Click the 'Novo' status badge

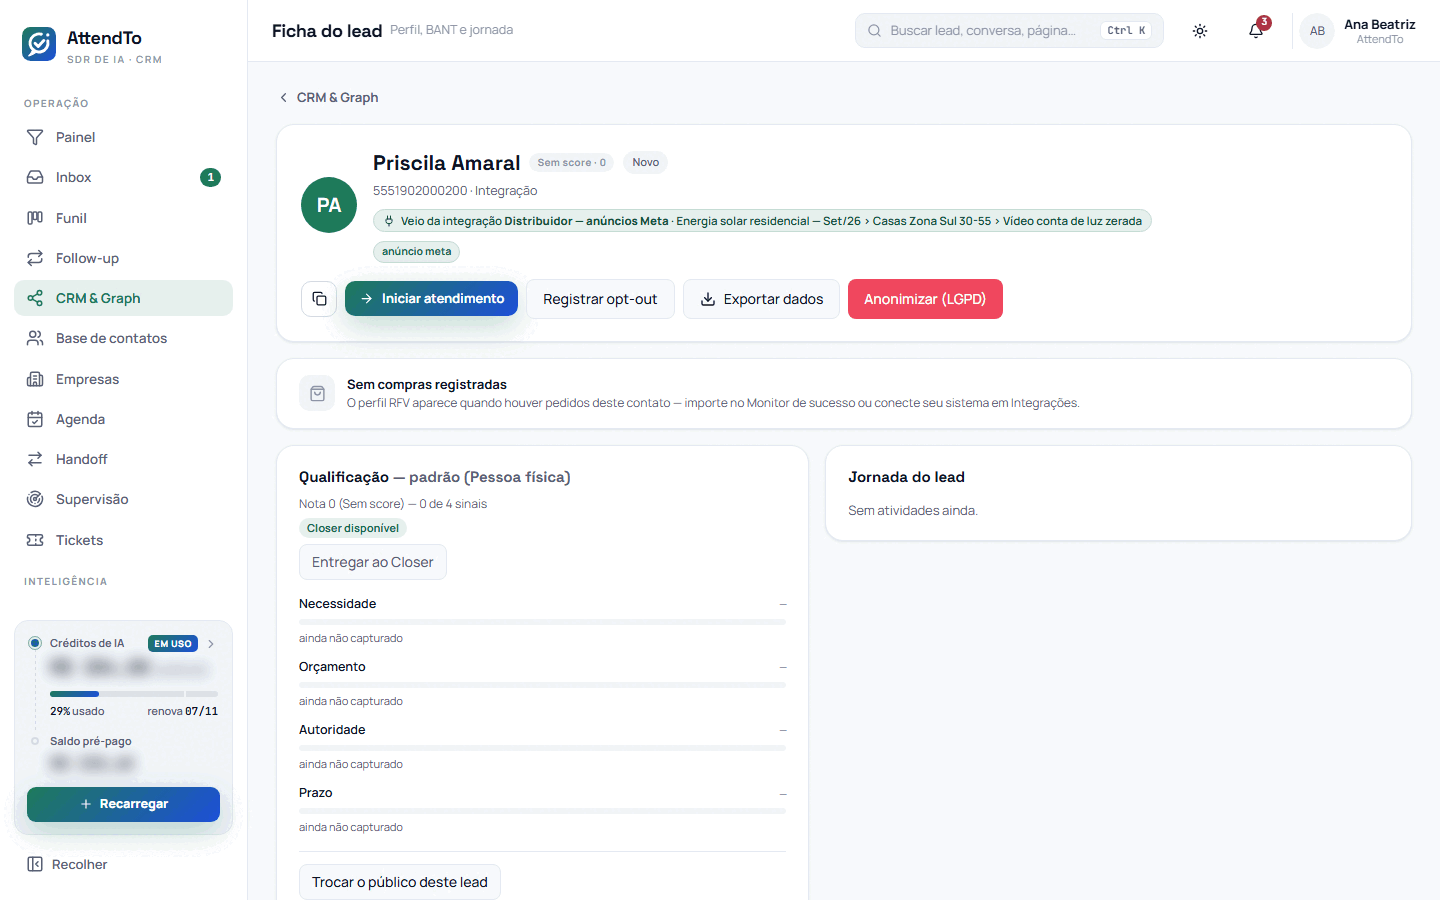646,163
